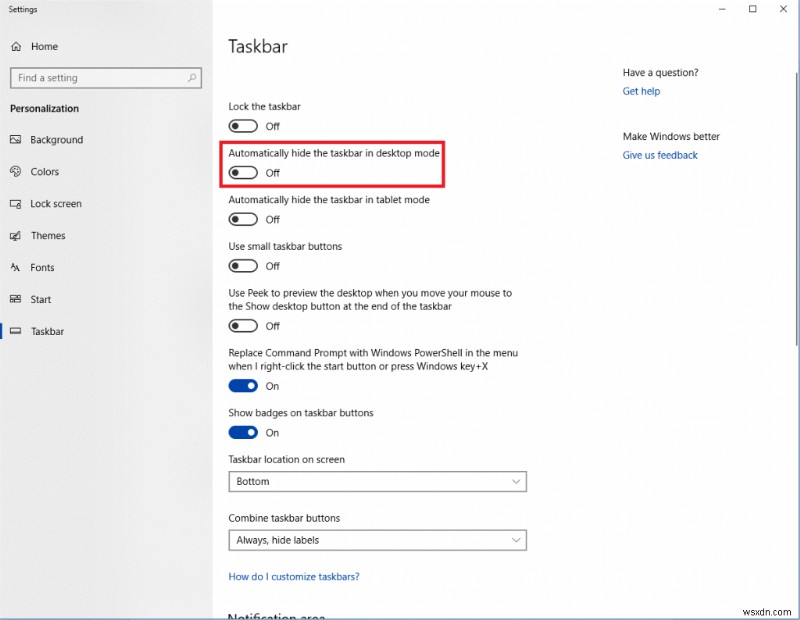Open the Taskbar settings page
The height and width of the screenshot is (620, 800).
48,331
